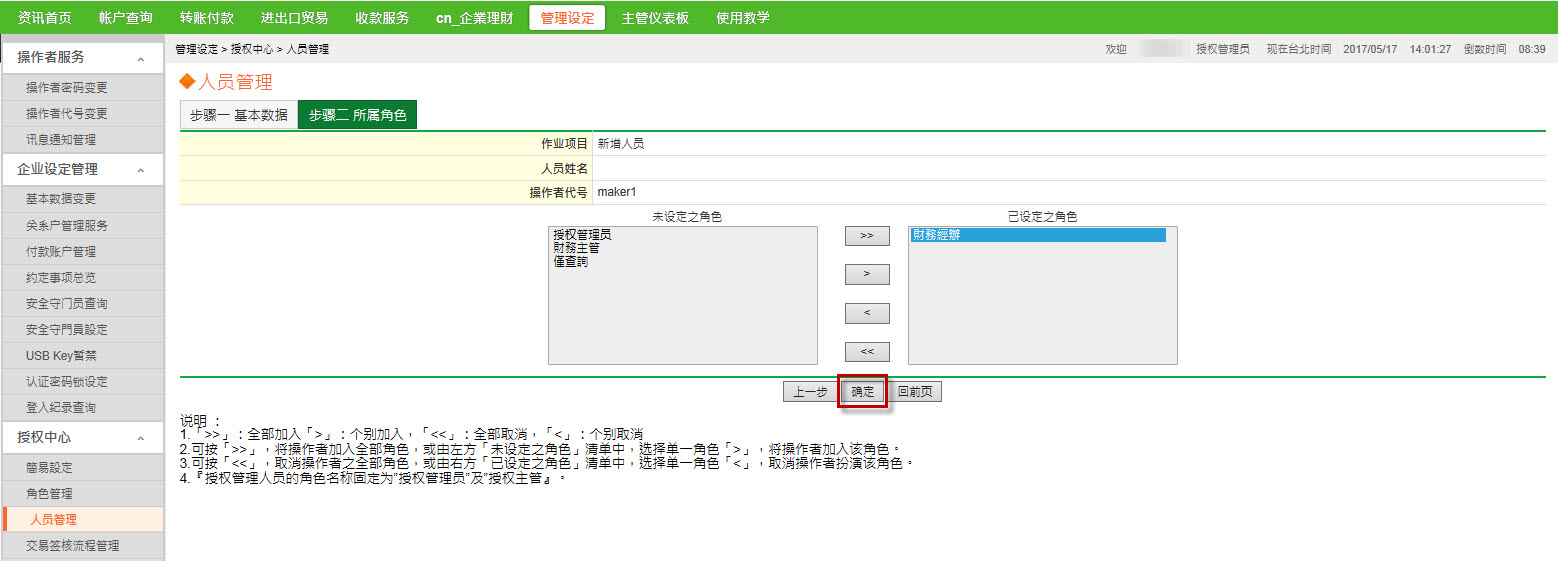Open 操作者密码变更 in the sidebar

point(66,88)
